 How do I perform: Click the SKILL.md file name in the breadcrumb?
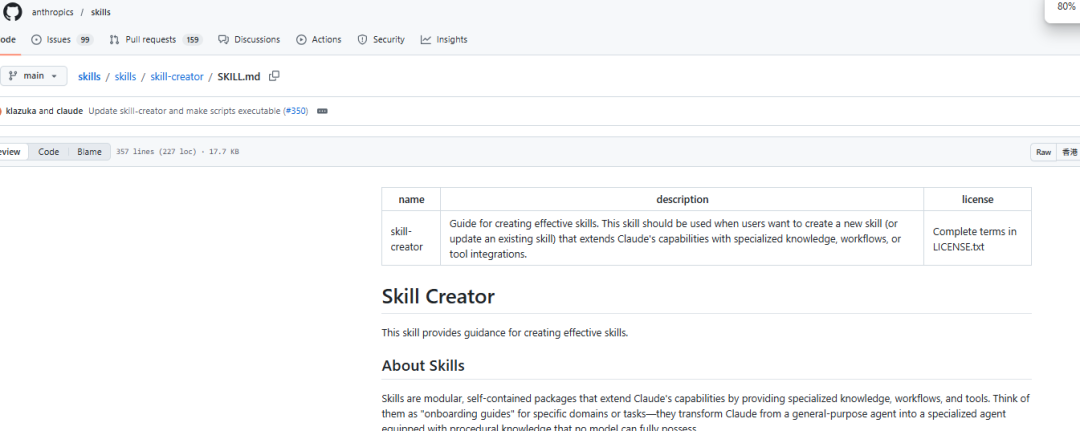[x=239, y=76]
